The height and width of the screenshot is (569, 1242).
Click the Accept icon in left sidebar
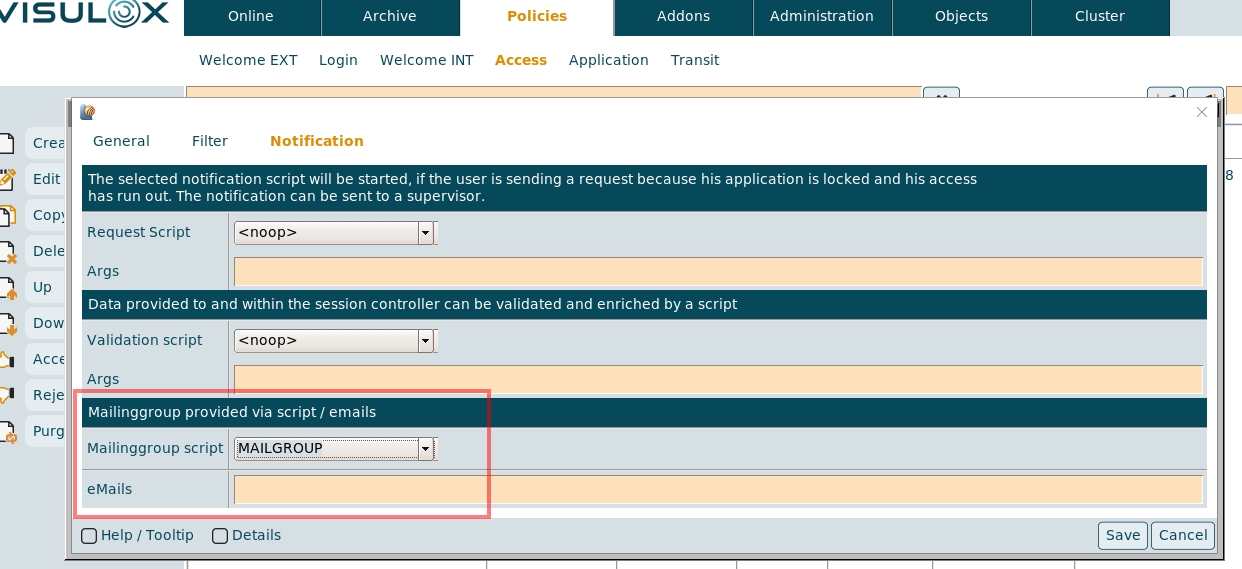point(6,359)
